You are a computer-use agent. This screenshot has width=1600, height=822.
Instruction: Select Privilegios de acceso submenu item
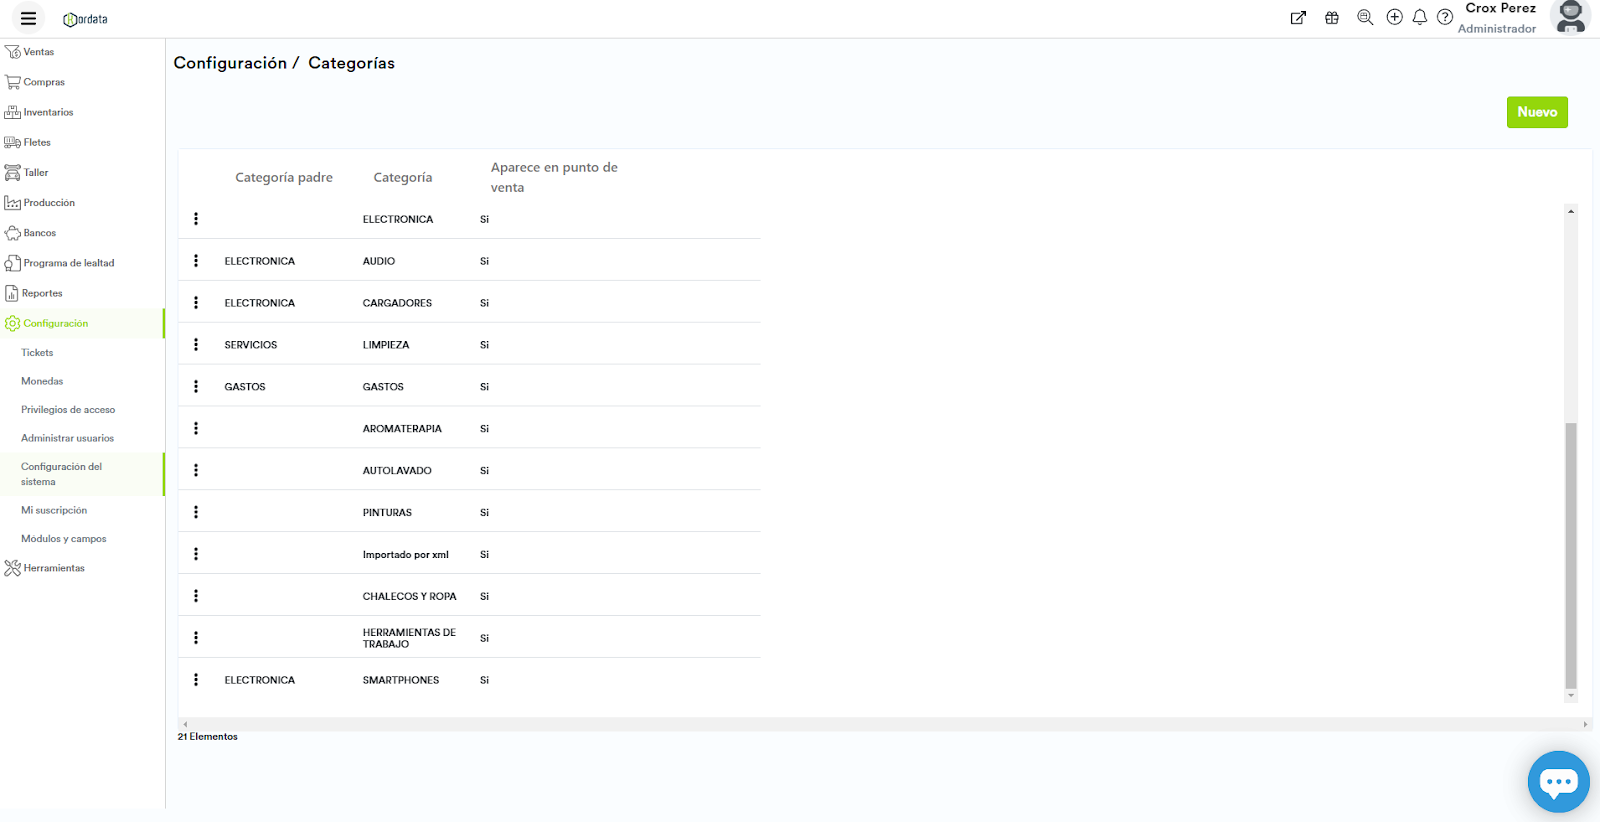68,410
